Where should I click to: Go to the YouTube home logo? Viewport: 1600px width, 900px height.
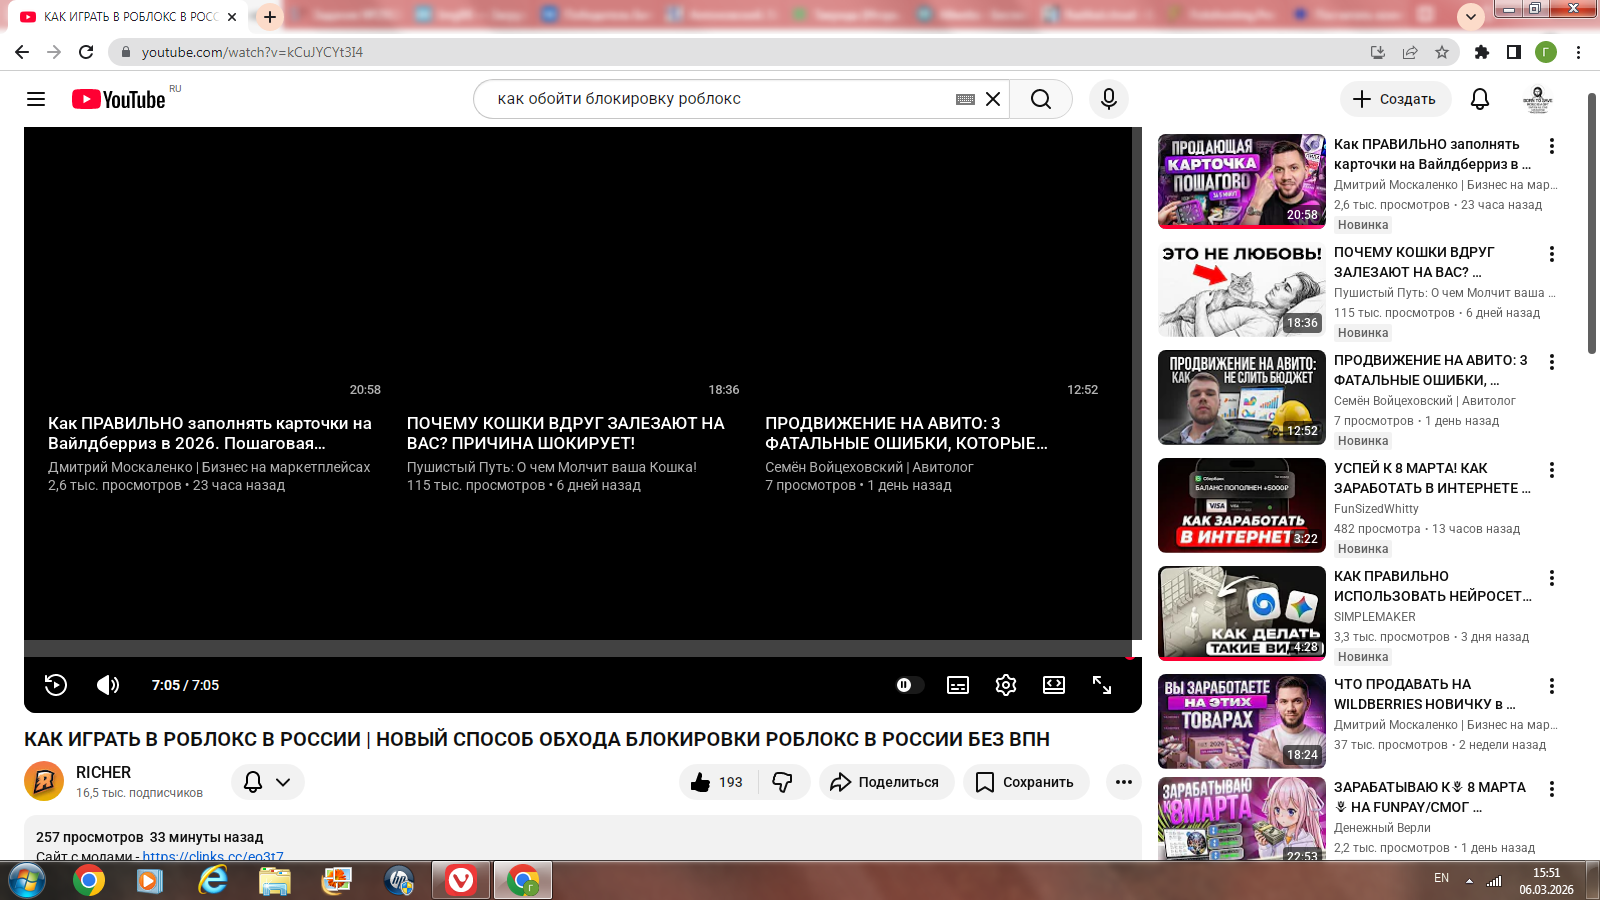coord(119,99)
